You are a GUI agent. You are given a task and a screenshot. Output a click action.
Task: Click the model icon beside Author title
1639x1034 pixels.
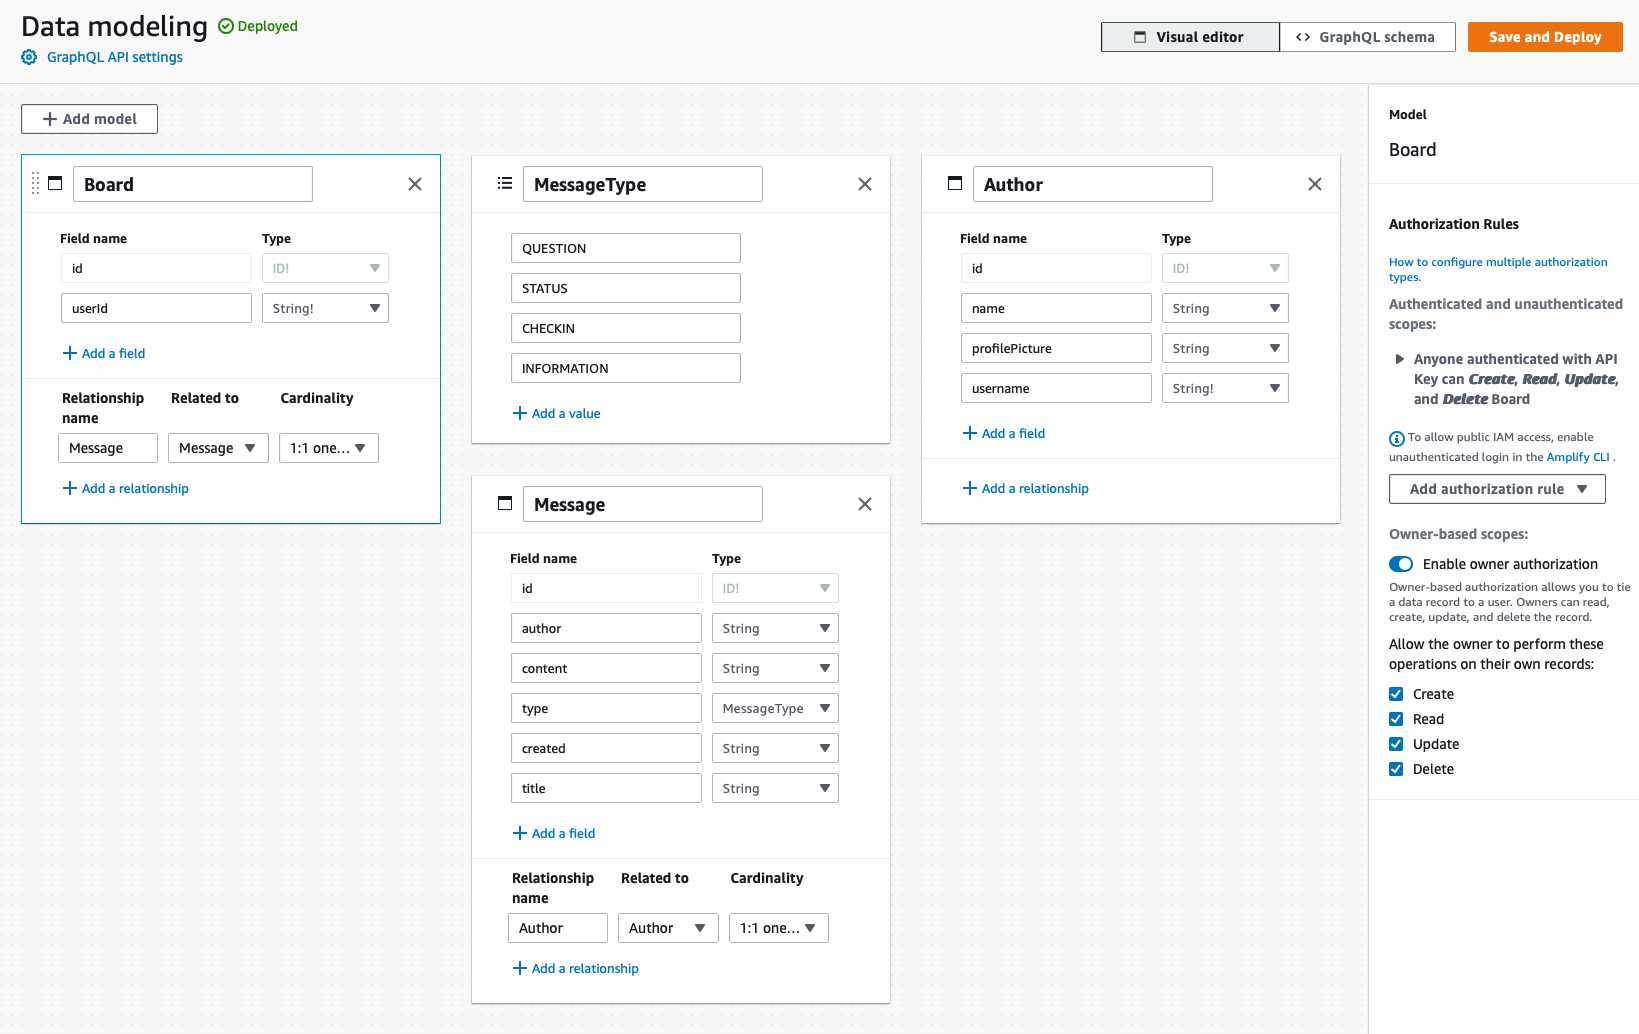tap(955, 183)
